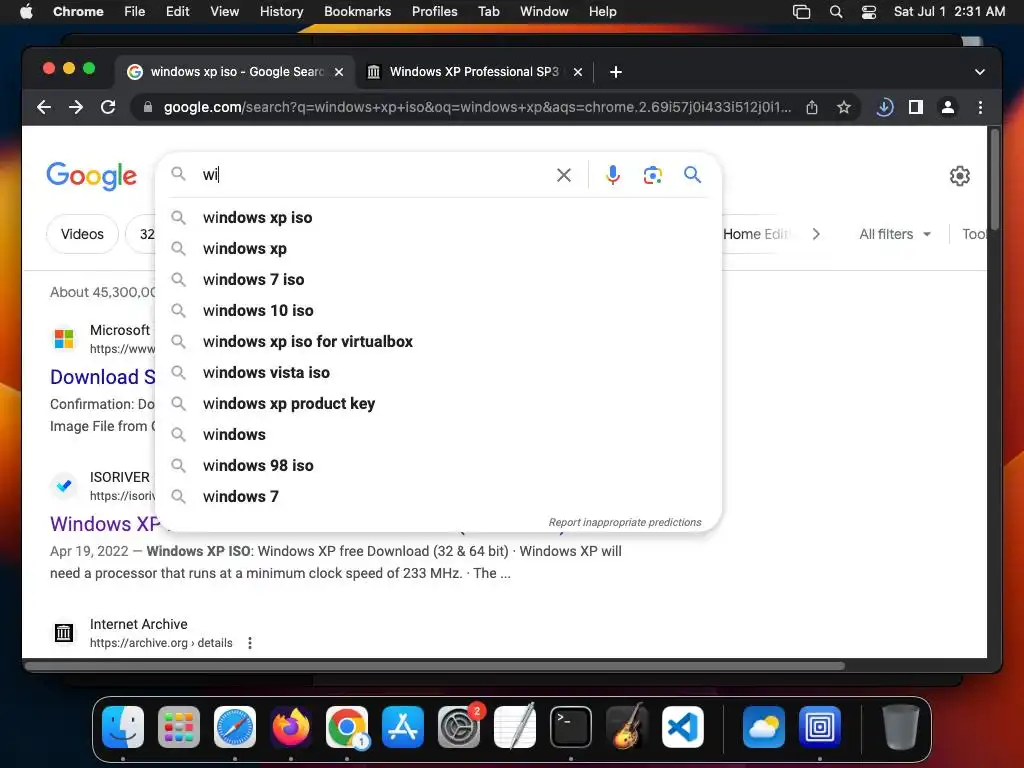Click the Chrome back arrow
Screen dimensions: 1024x768
[x=44, y=107]
